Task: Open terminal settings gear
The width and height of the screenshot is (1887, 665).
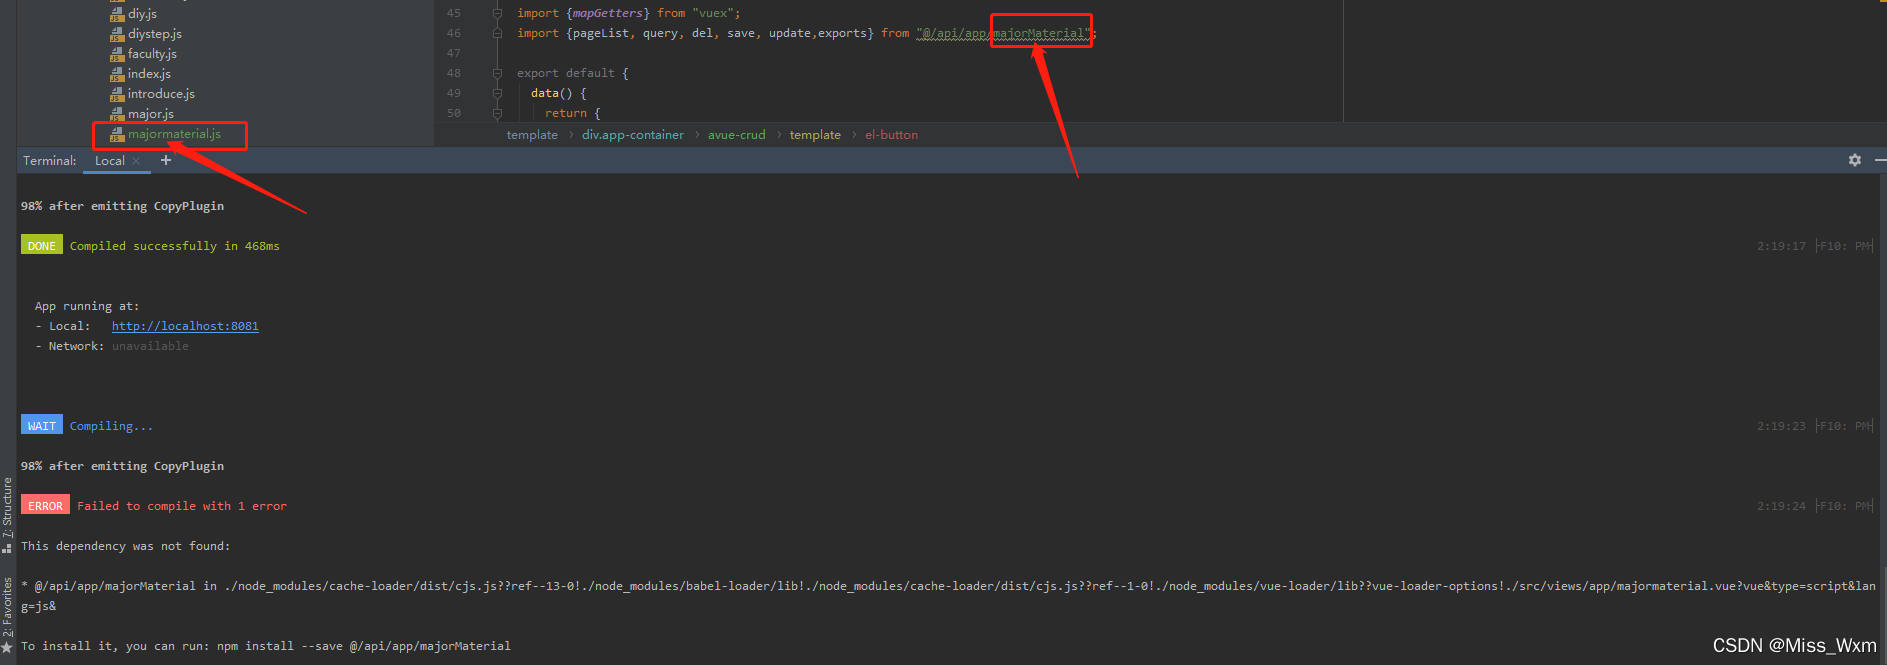Action: [x=1855, y=160]
